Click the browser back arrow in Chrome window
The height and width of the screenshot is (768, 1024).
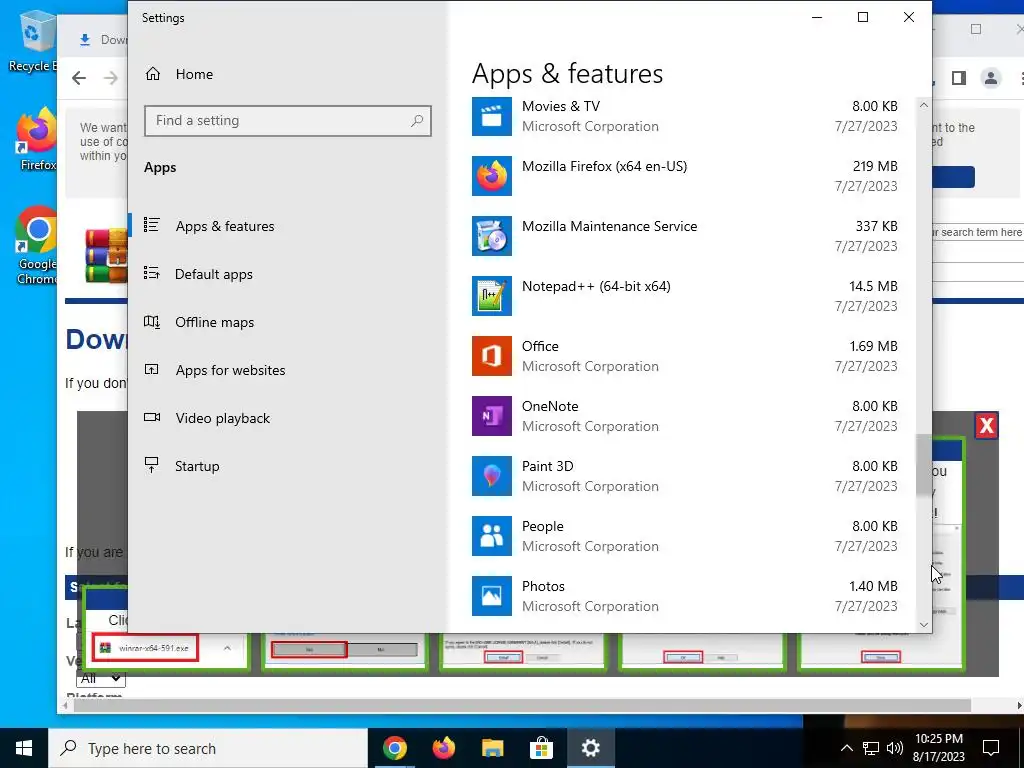(x=79, y=78)
